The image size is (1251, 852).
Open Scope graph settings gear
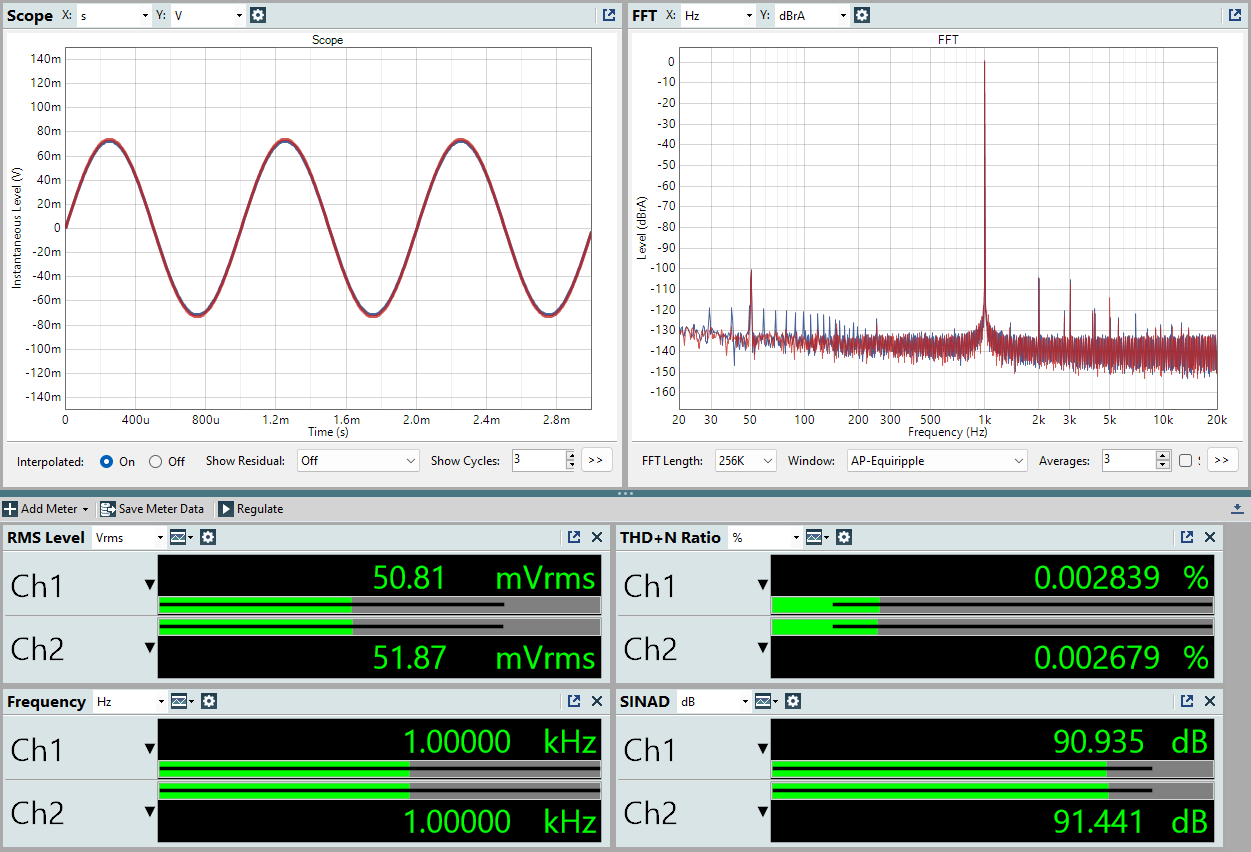258,15
